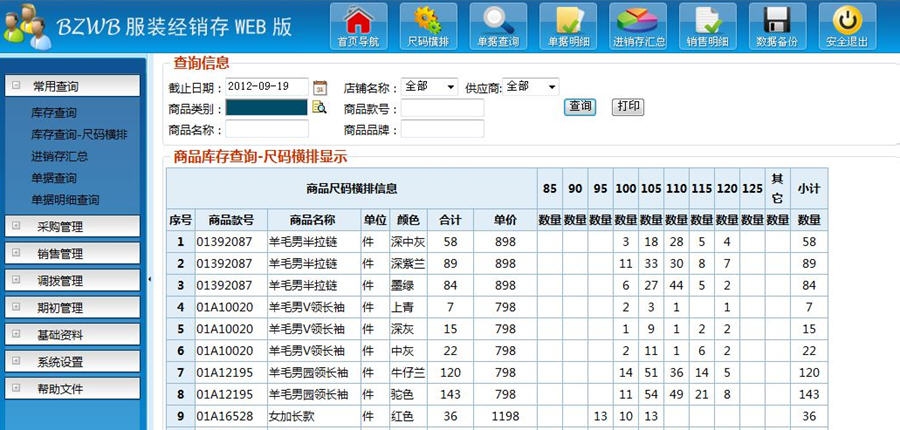The height and width of the screenshot is (430, 900).
Task: Open 销售明细 document icon
Action: [x=708, y=26]
